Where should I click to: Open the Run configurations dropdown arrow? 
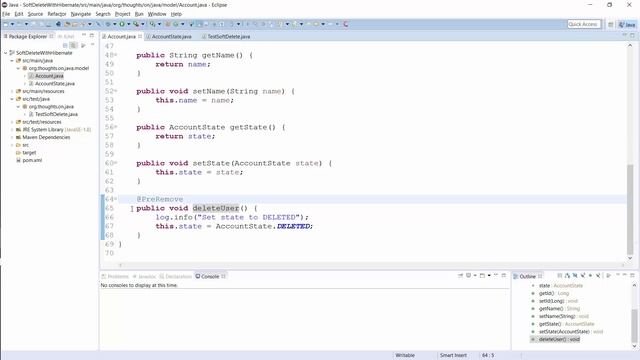click(128, 24)
